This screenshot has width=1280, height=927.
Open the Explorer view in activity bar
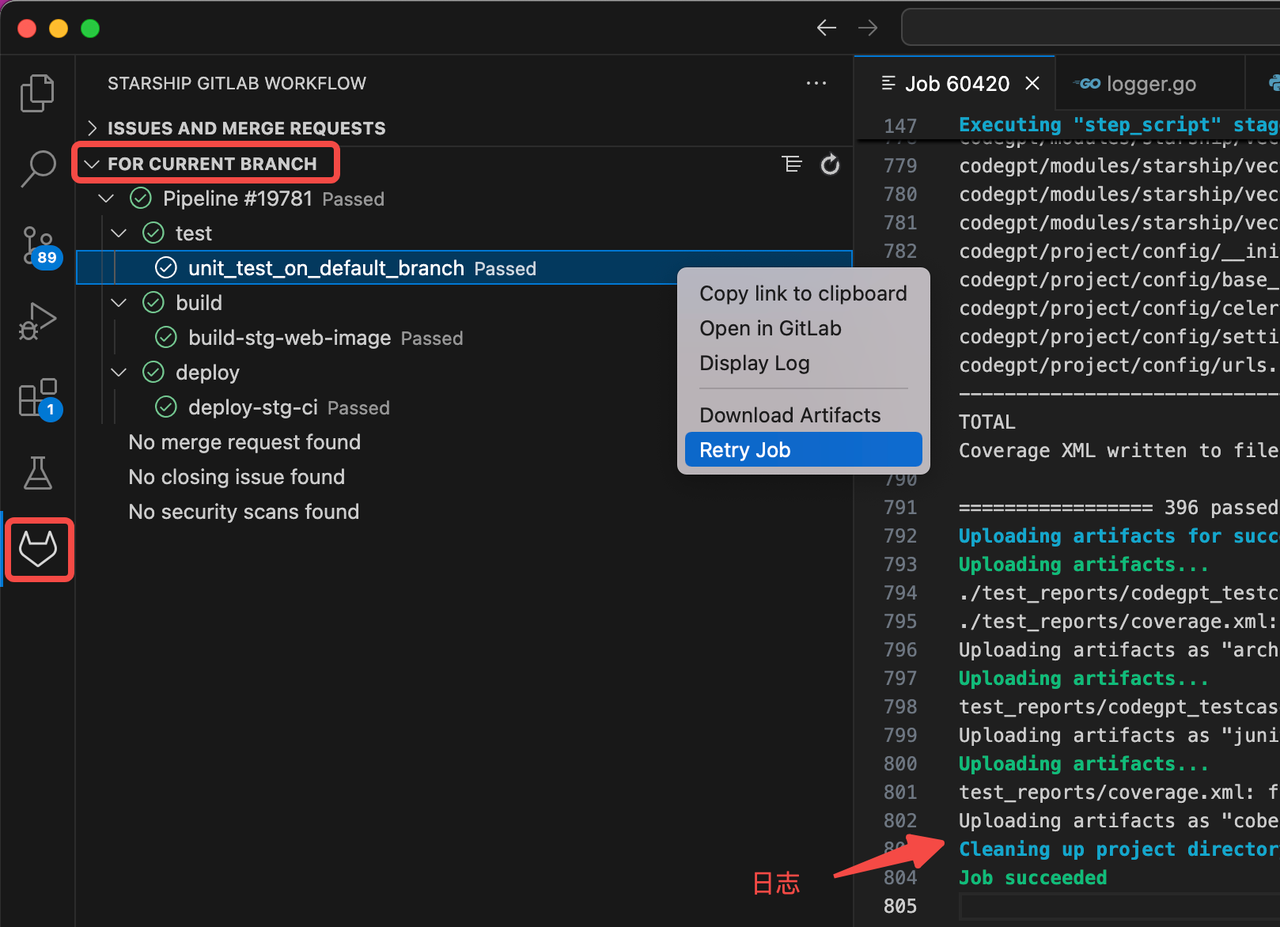[37, 93]
